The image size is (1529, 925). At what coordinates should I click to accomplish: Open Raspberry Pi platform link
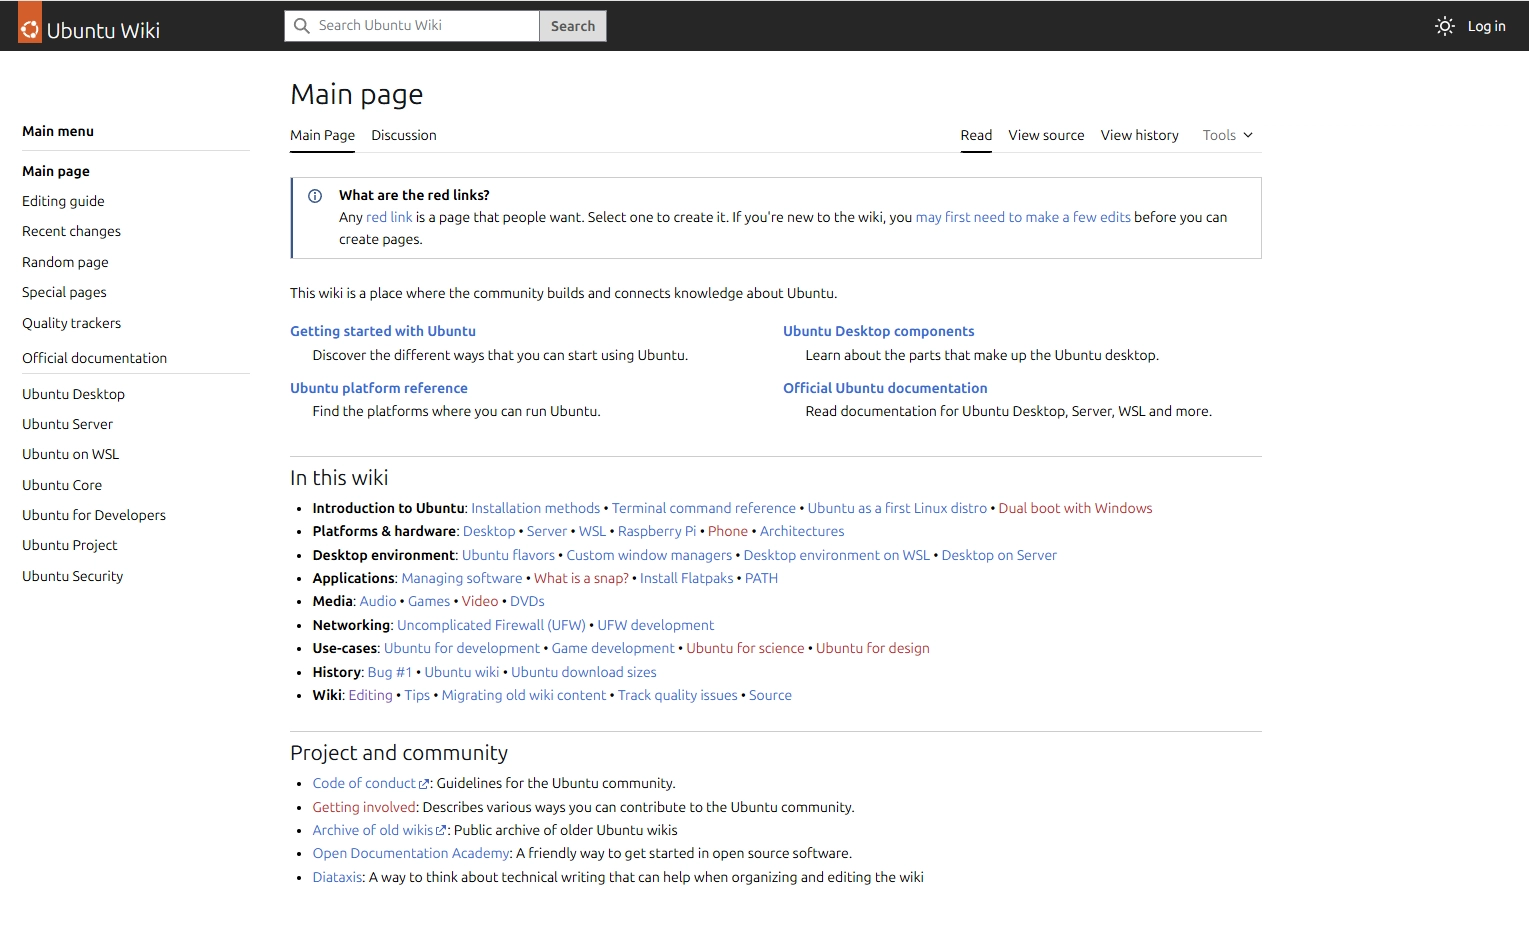657,531
